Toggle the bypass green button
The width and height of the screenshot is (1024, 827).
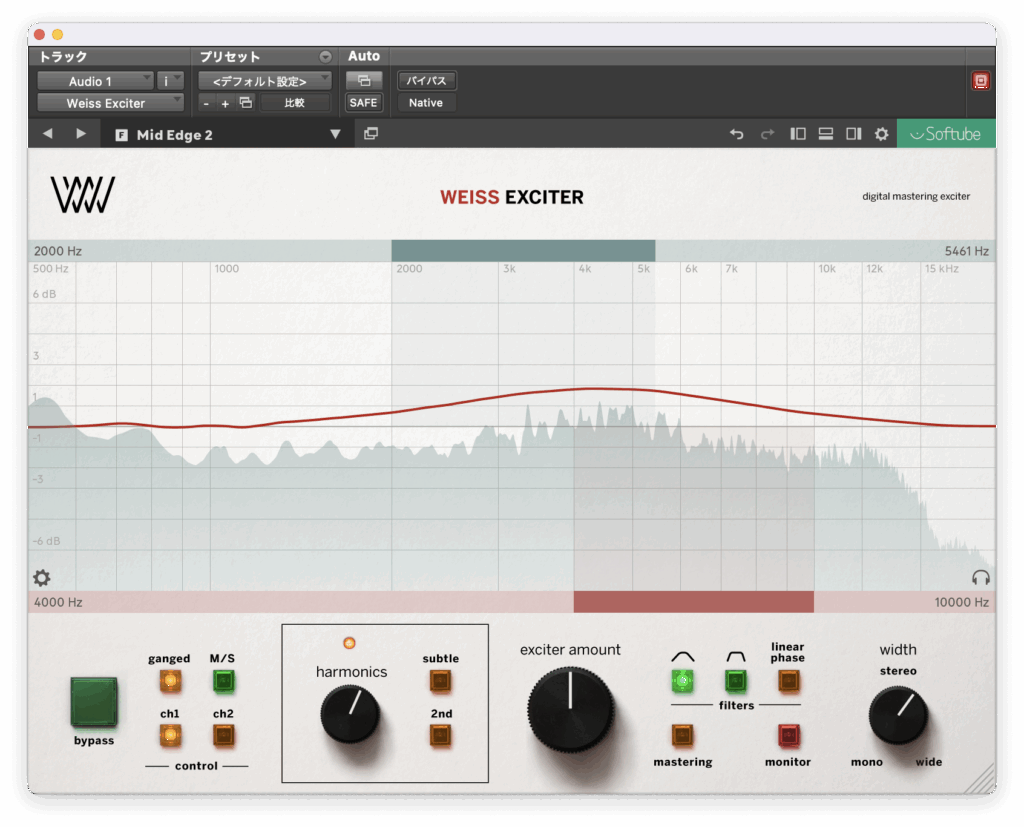(94, 702)
